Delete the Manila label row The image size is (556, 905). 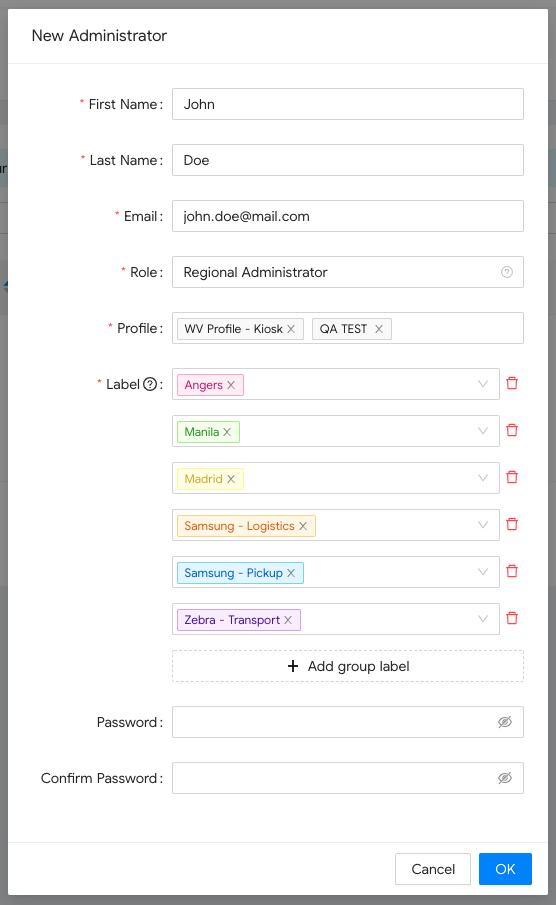(x=512, y=430)
